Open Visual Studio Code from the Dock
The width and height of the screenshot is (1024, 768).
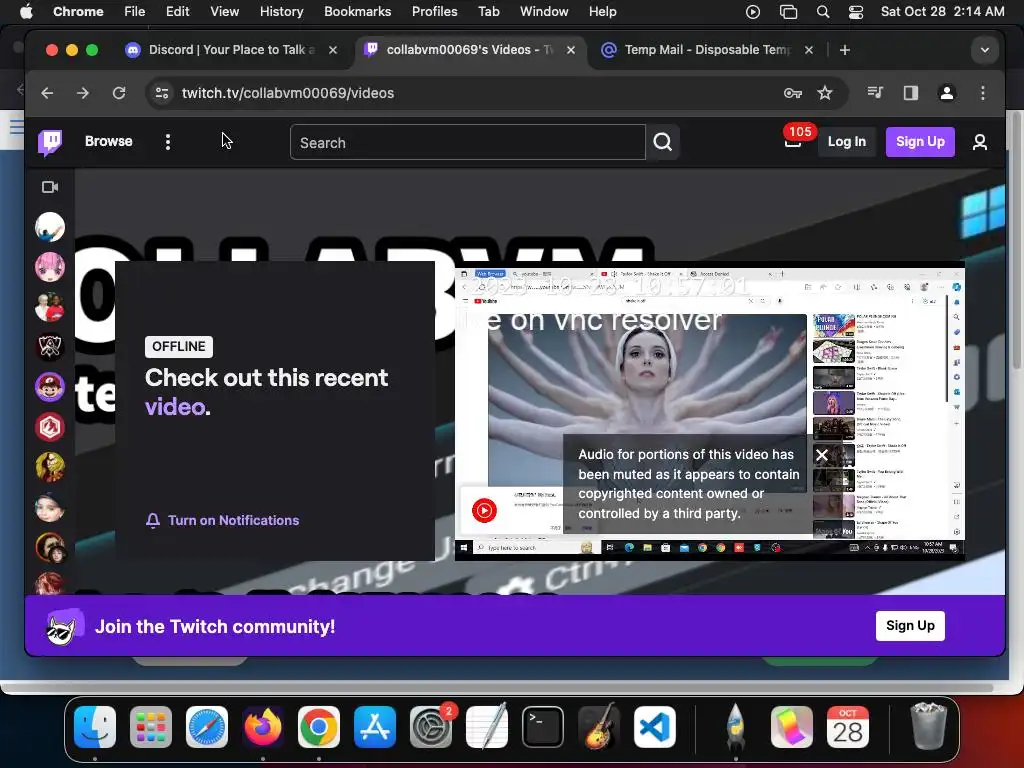pos(654,727)
